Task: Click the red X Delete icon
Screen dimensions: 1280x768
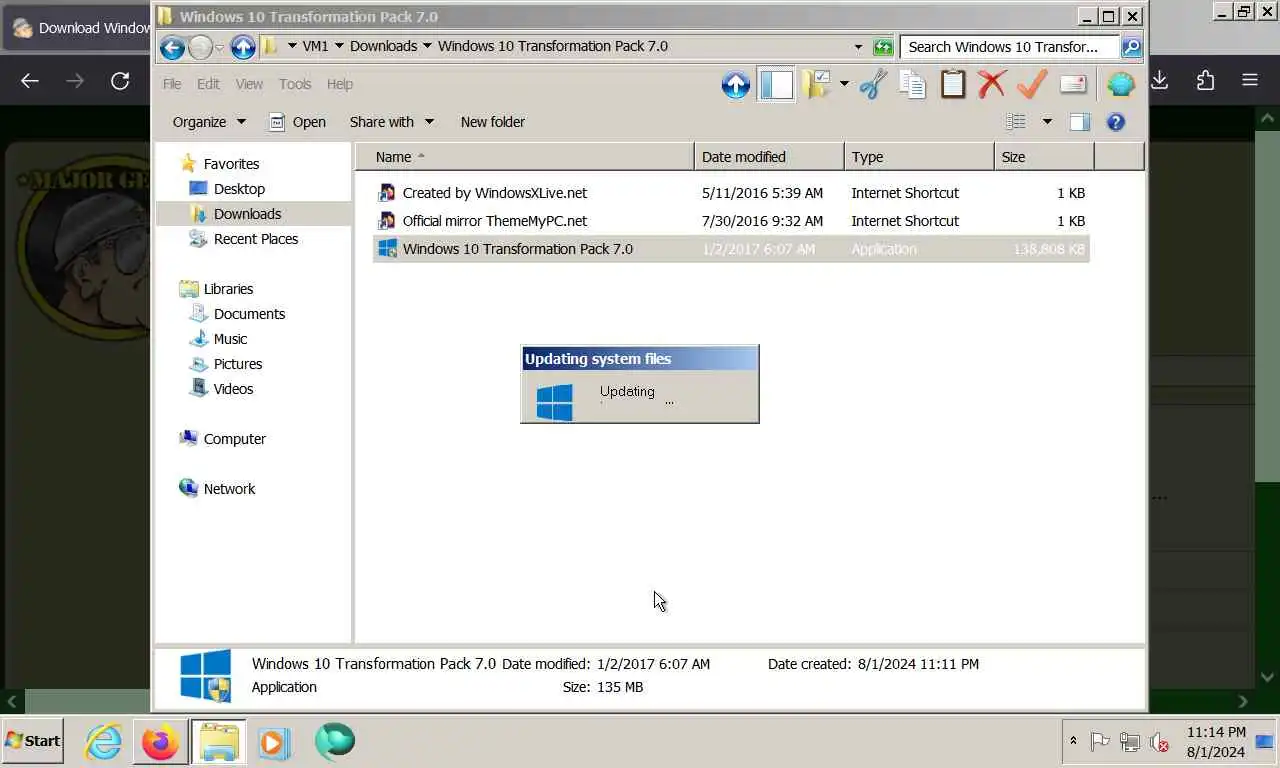Action: [x=991, y=85]
